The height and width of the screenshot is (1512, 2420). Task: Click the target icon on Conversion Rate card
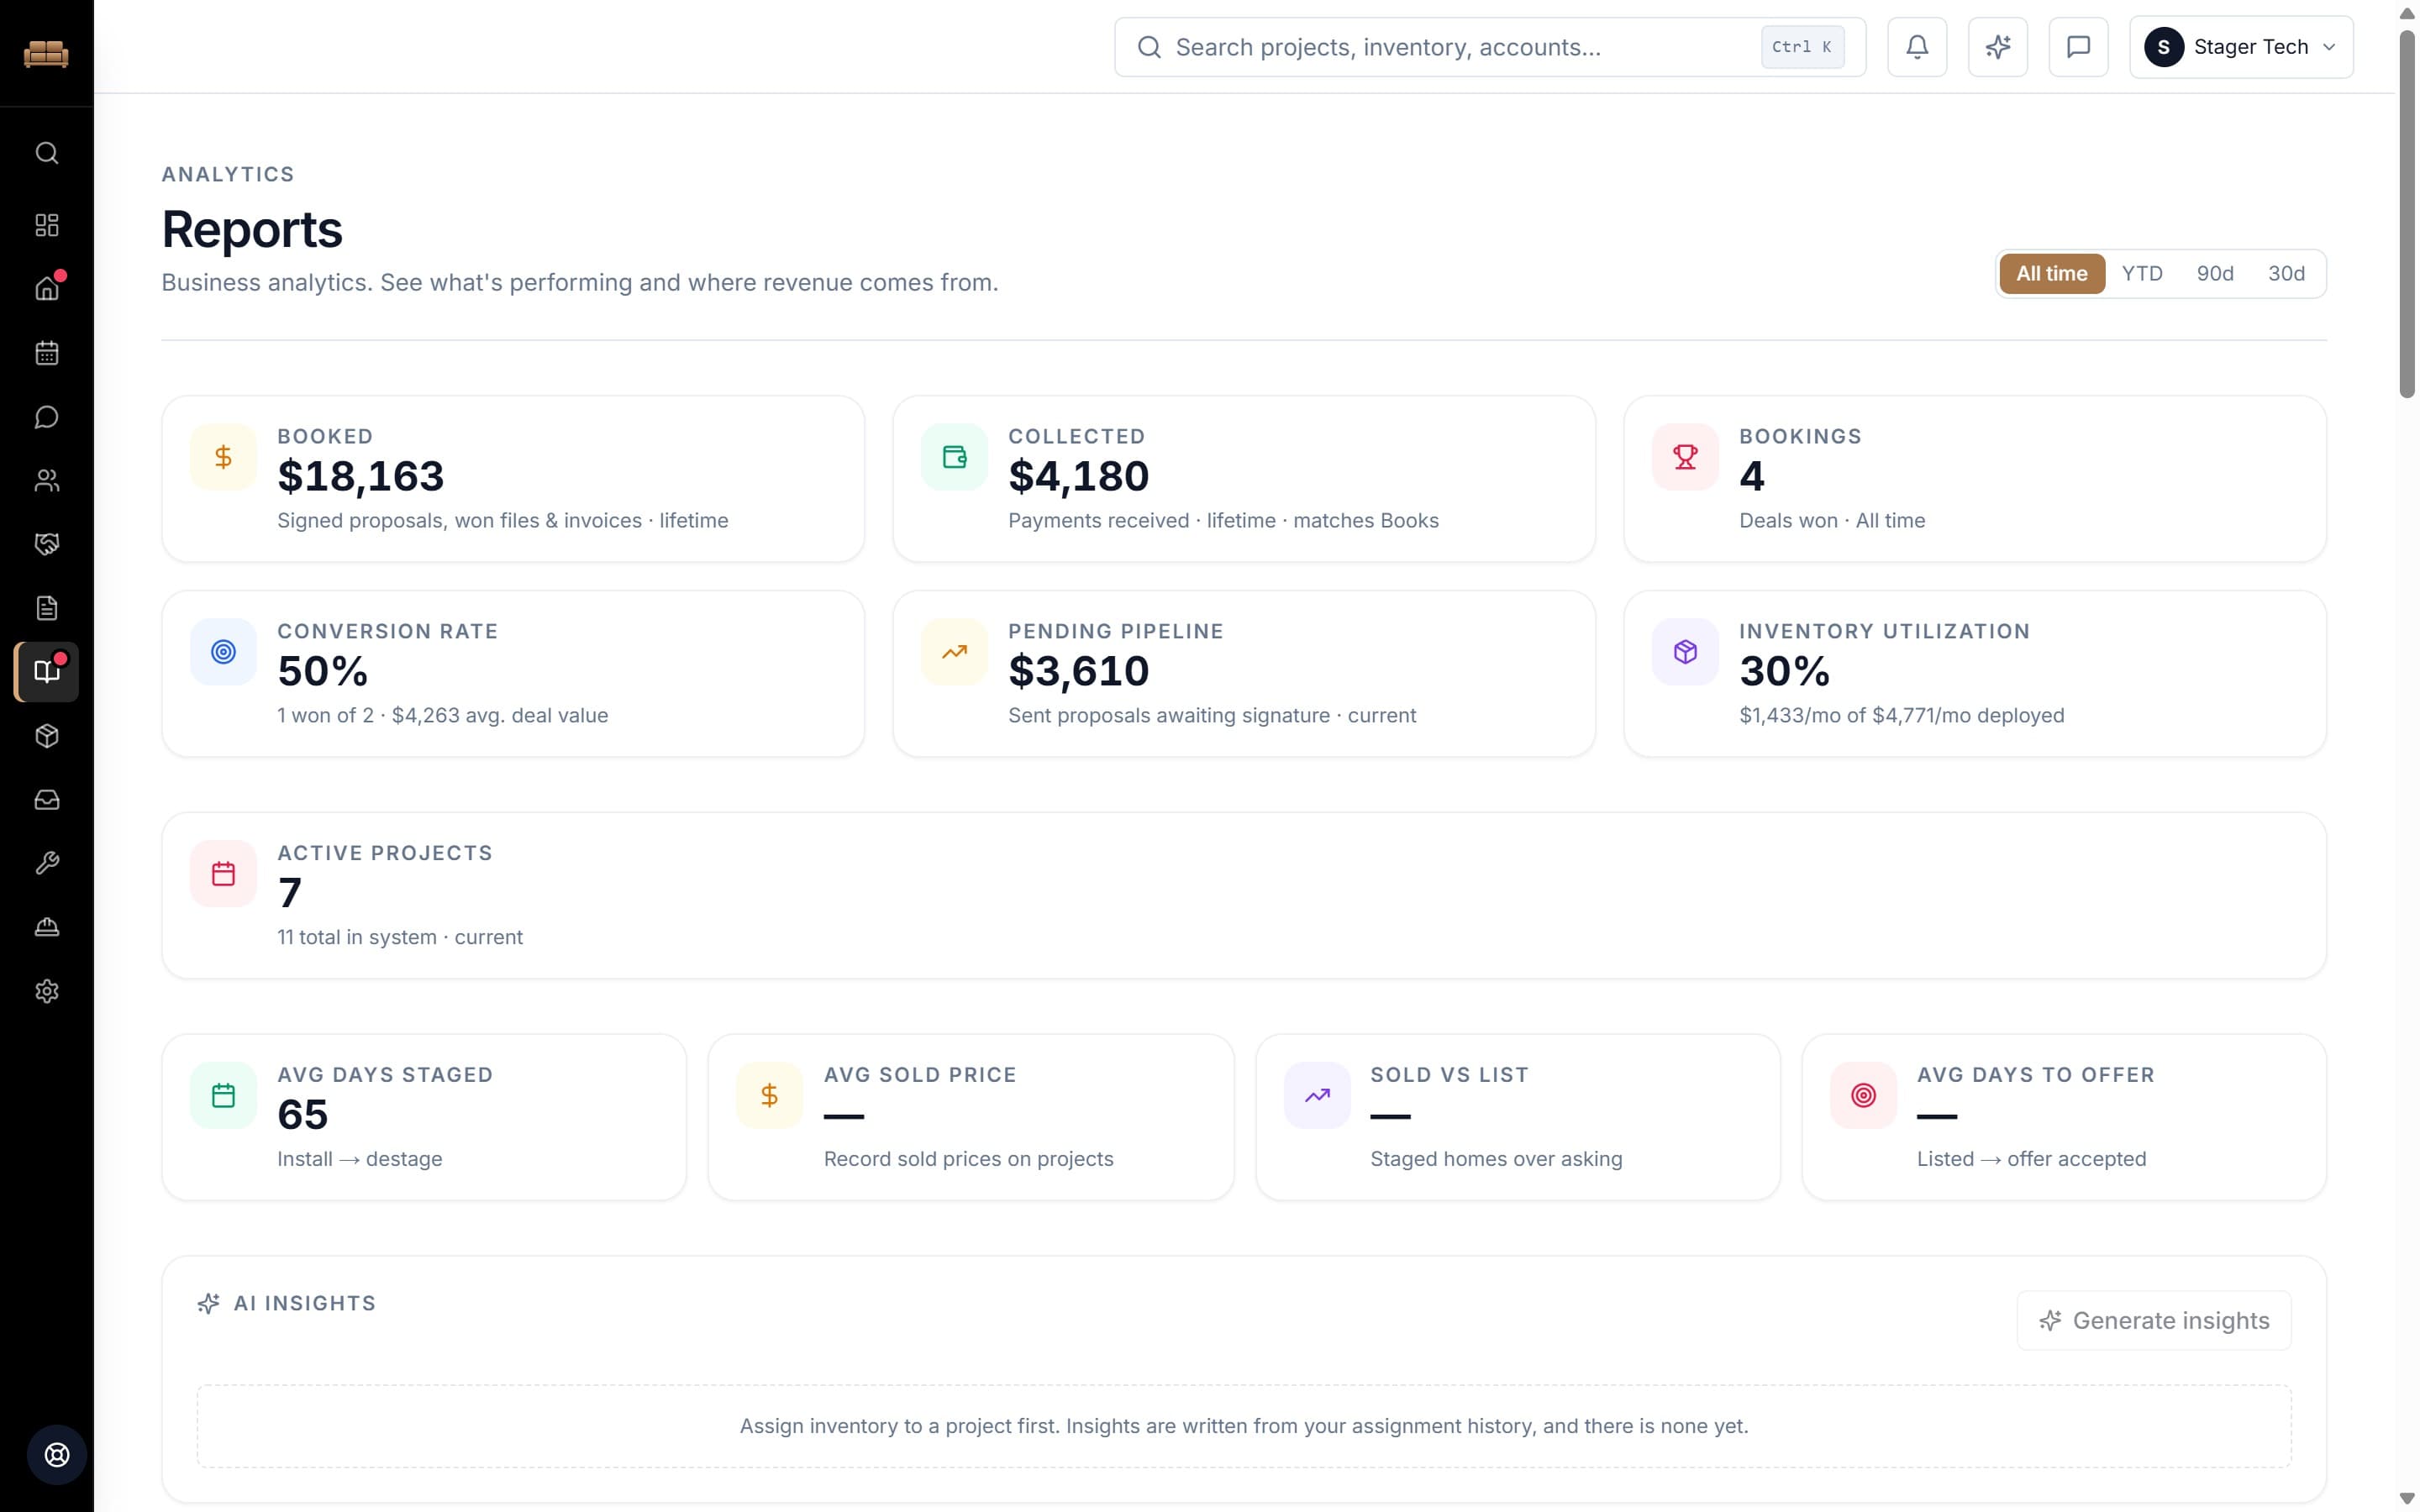[223, 652]
